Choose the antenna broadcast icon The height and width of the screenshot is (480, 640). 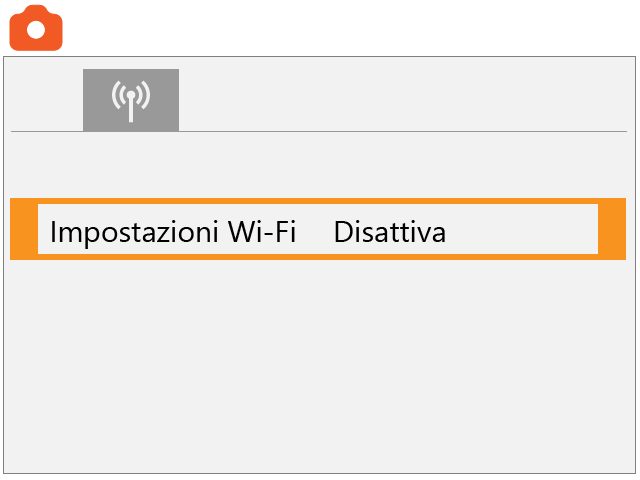coord(131,100)
